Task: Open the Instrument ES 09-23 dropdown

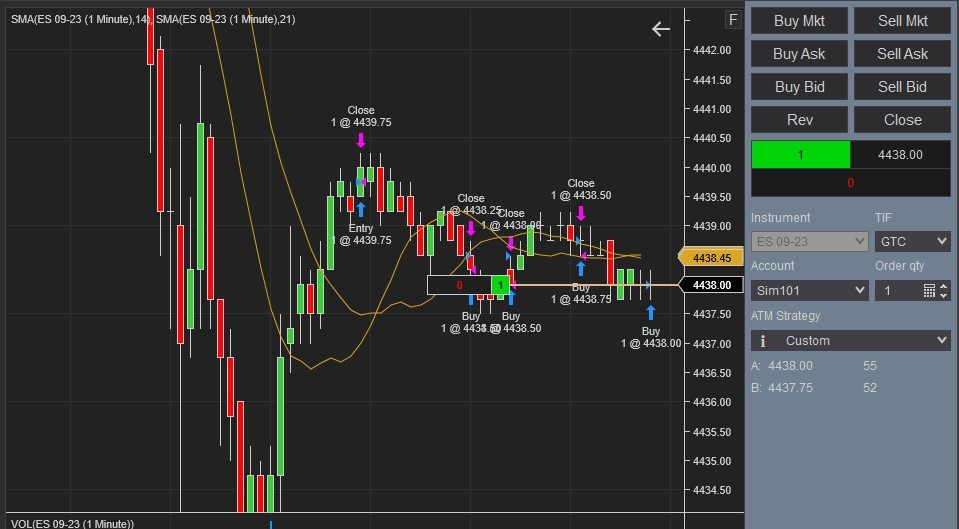Action: (810, 242)
